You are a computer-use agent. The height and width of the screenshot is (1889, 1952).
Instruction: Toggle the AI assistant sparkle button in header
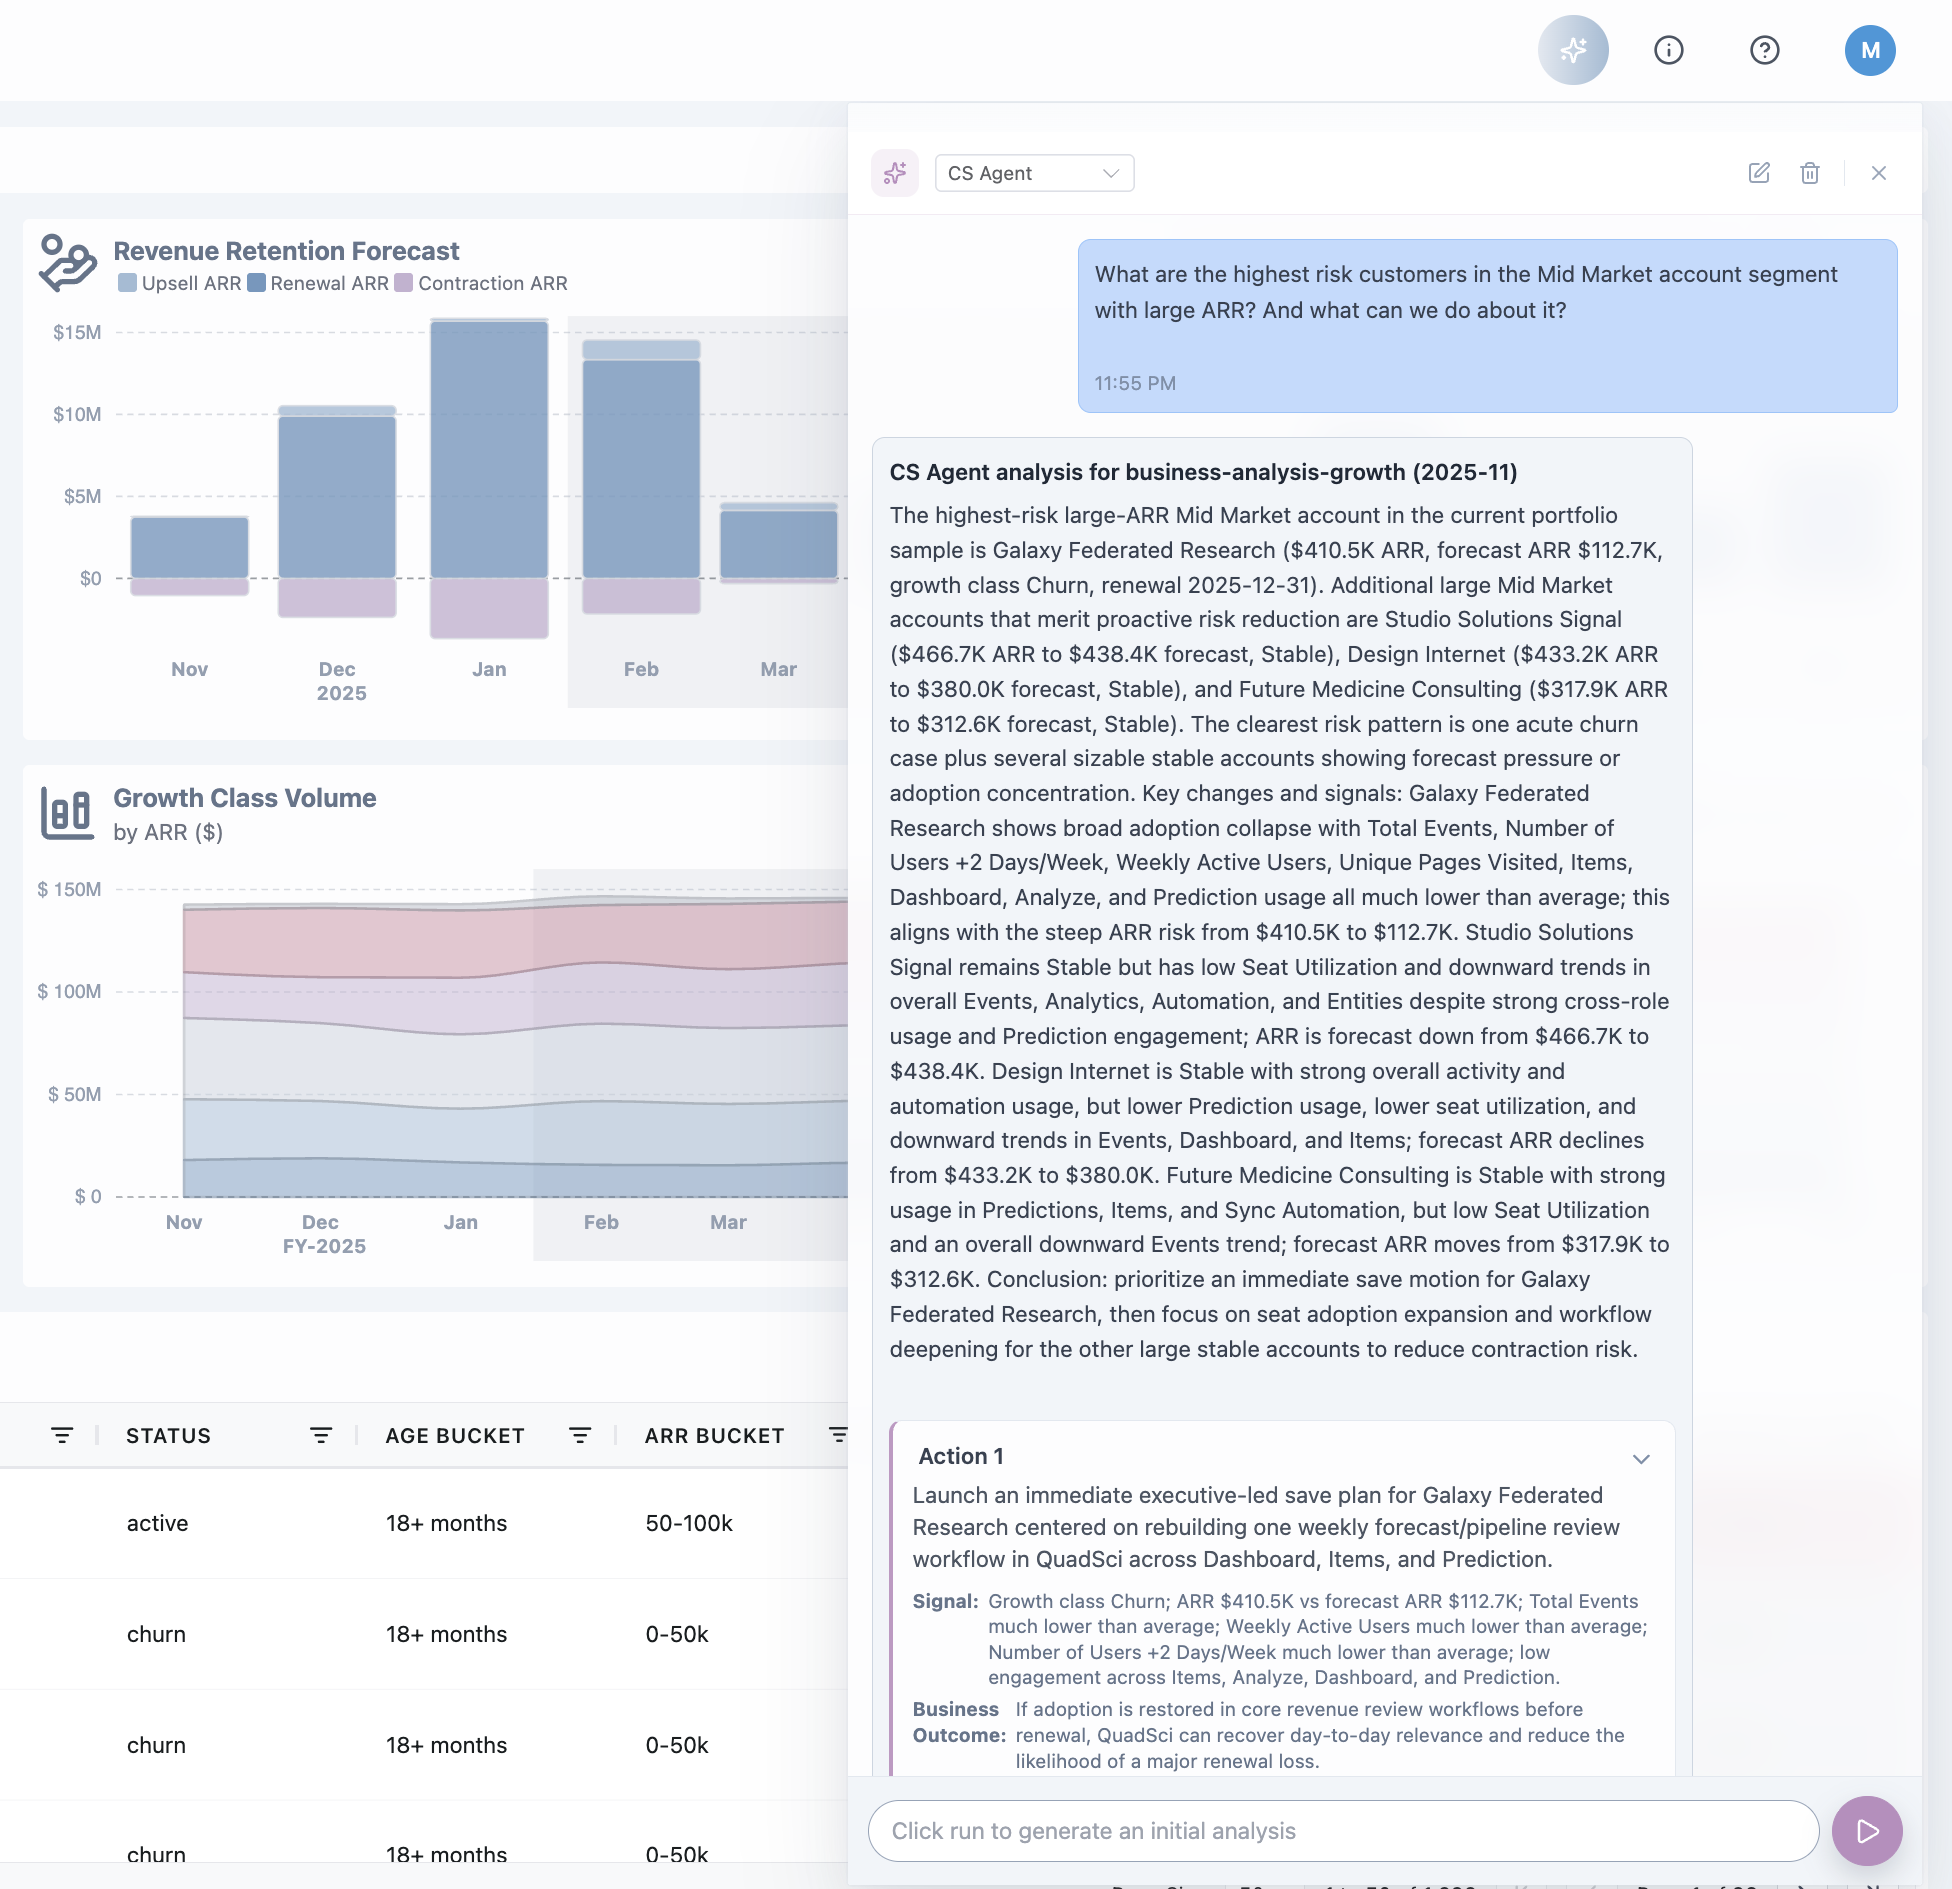click(1573, 50)
